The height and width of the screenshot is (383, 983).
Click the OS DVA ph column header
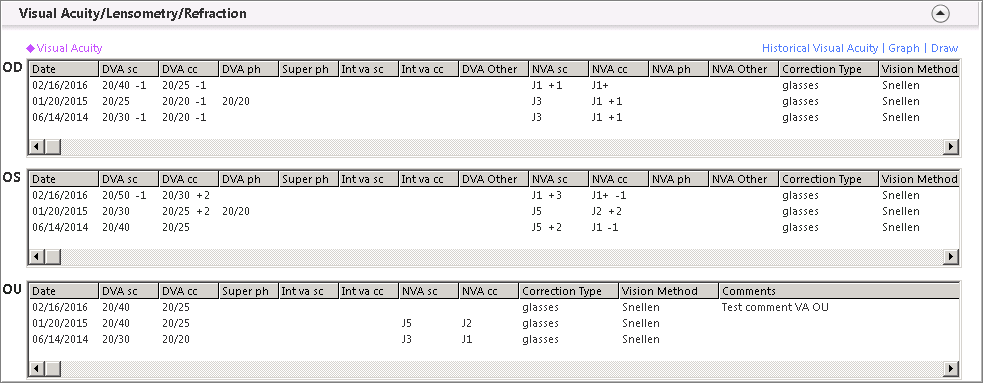pyautogui.click(x=249, y=179)
